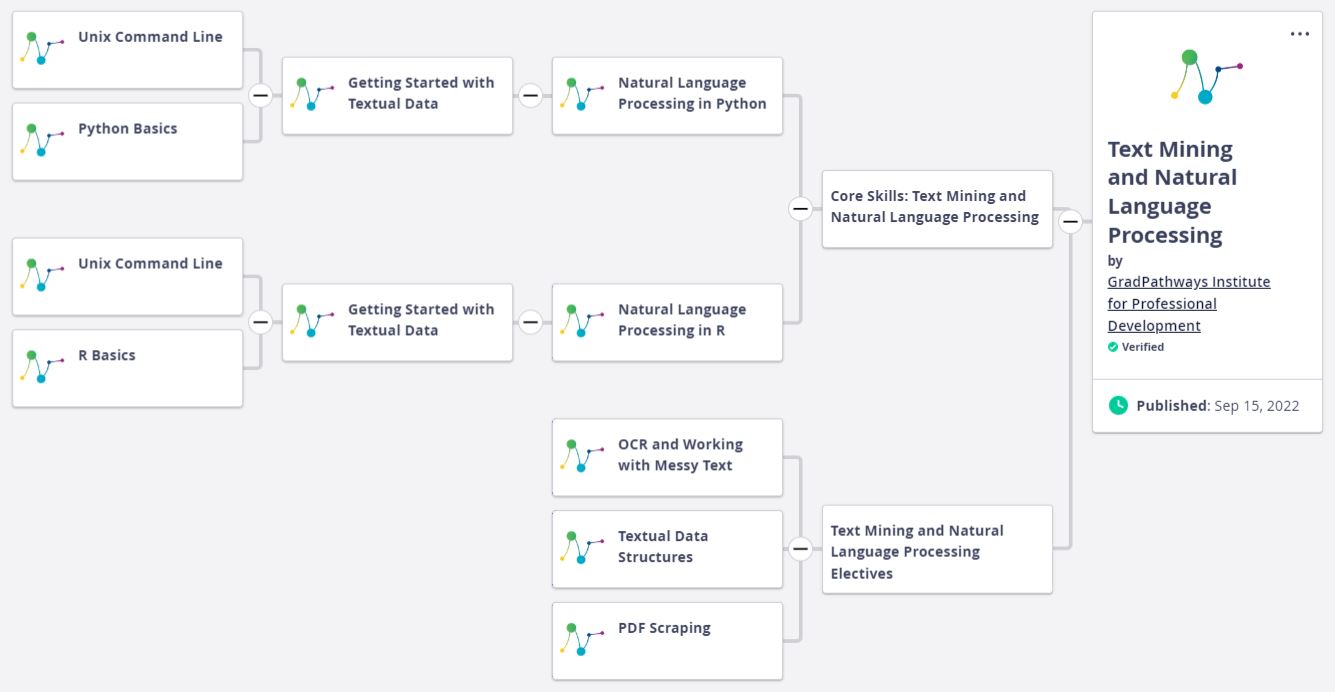Open Core Skills: Text Mining and NLP card
The image size is (1335, 692).
(937, 209)
